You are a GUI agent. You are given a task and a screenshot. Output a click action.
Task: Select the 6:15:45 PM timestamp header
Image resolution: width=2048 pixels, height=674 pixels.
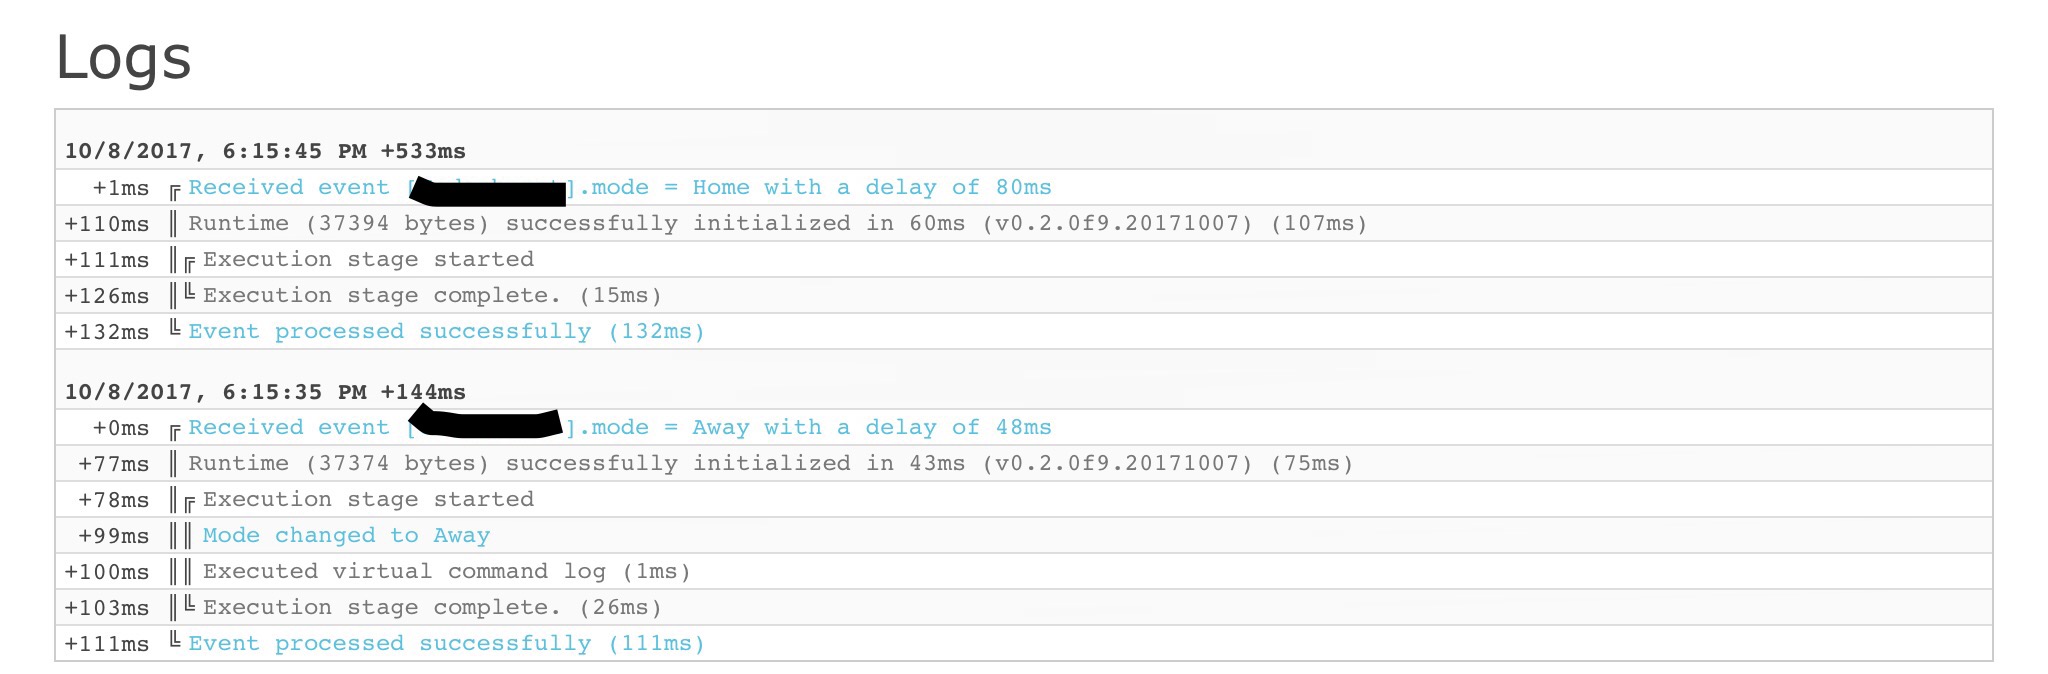coord(265,151)
